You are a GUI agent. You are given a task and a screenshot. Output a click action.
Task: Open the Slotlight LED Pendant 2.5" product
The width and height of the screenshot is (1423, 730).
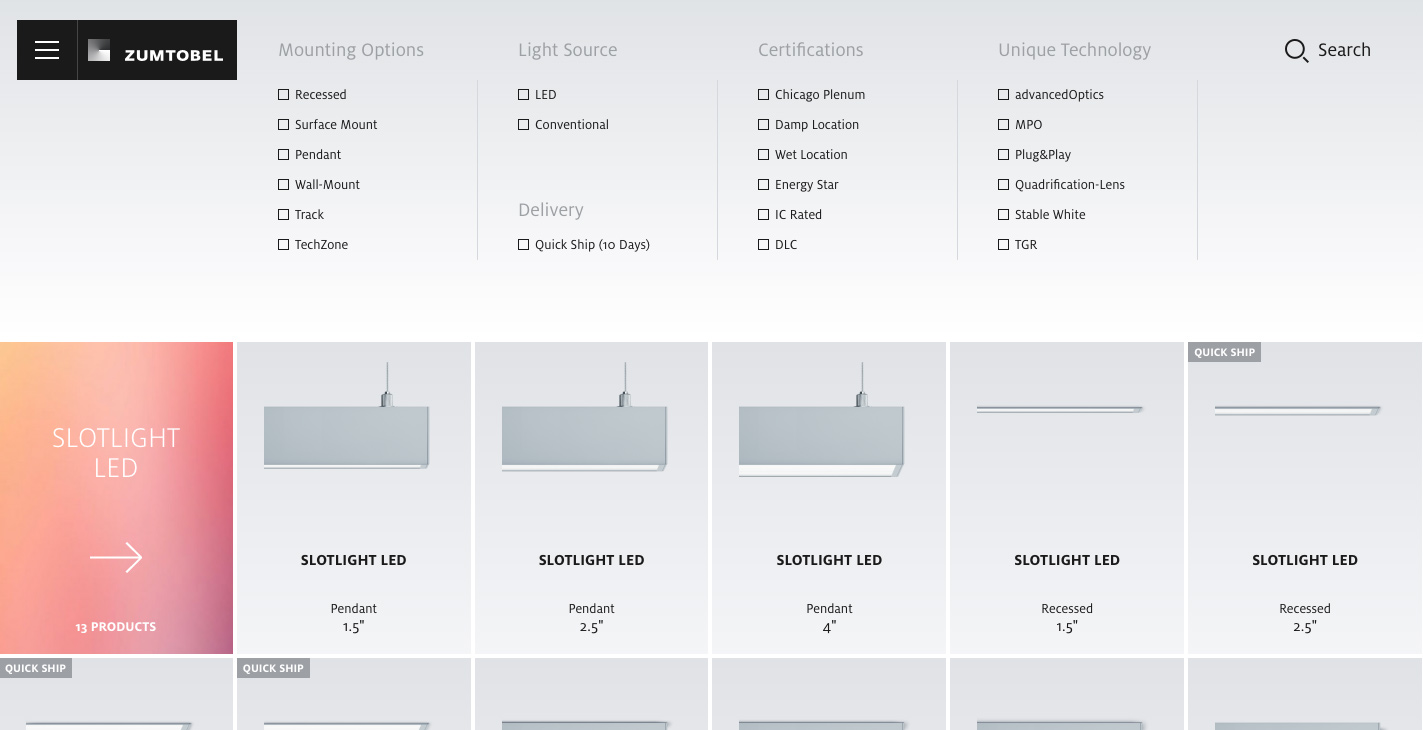coord(592,498)
